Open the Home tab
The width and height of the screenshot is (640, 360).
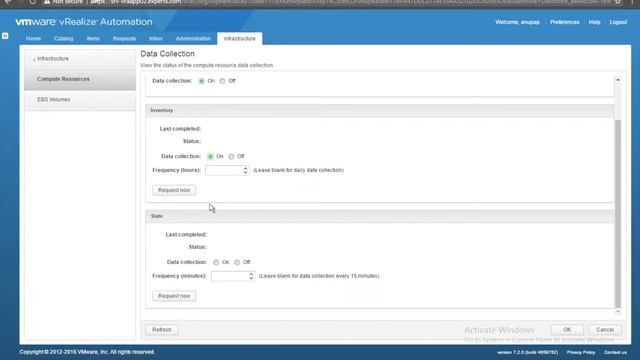pos(33,38)
